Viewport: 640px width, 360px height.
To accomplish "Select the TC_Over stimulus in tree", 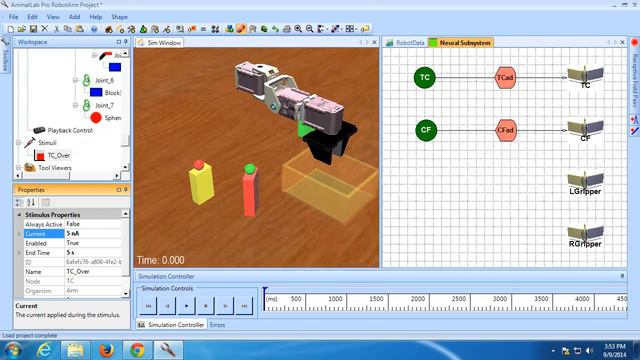I will coord(59,156).
